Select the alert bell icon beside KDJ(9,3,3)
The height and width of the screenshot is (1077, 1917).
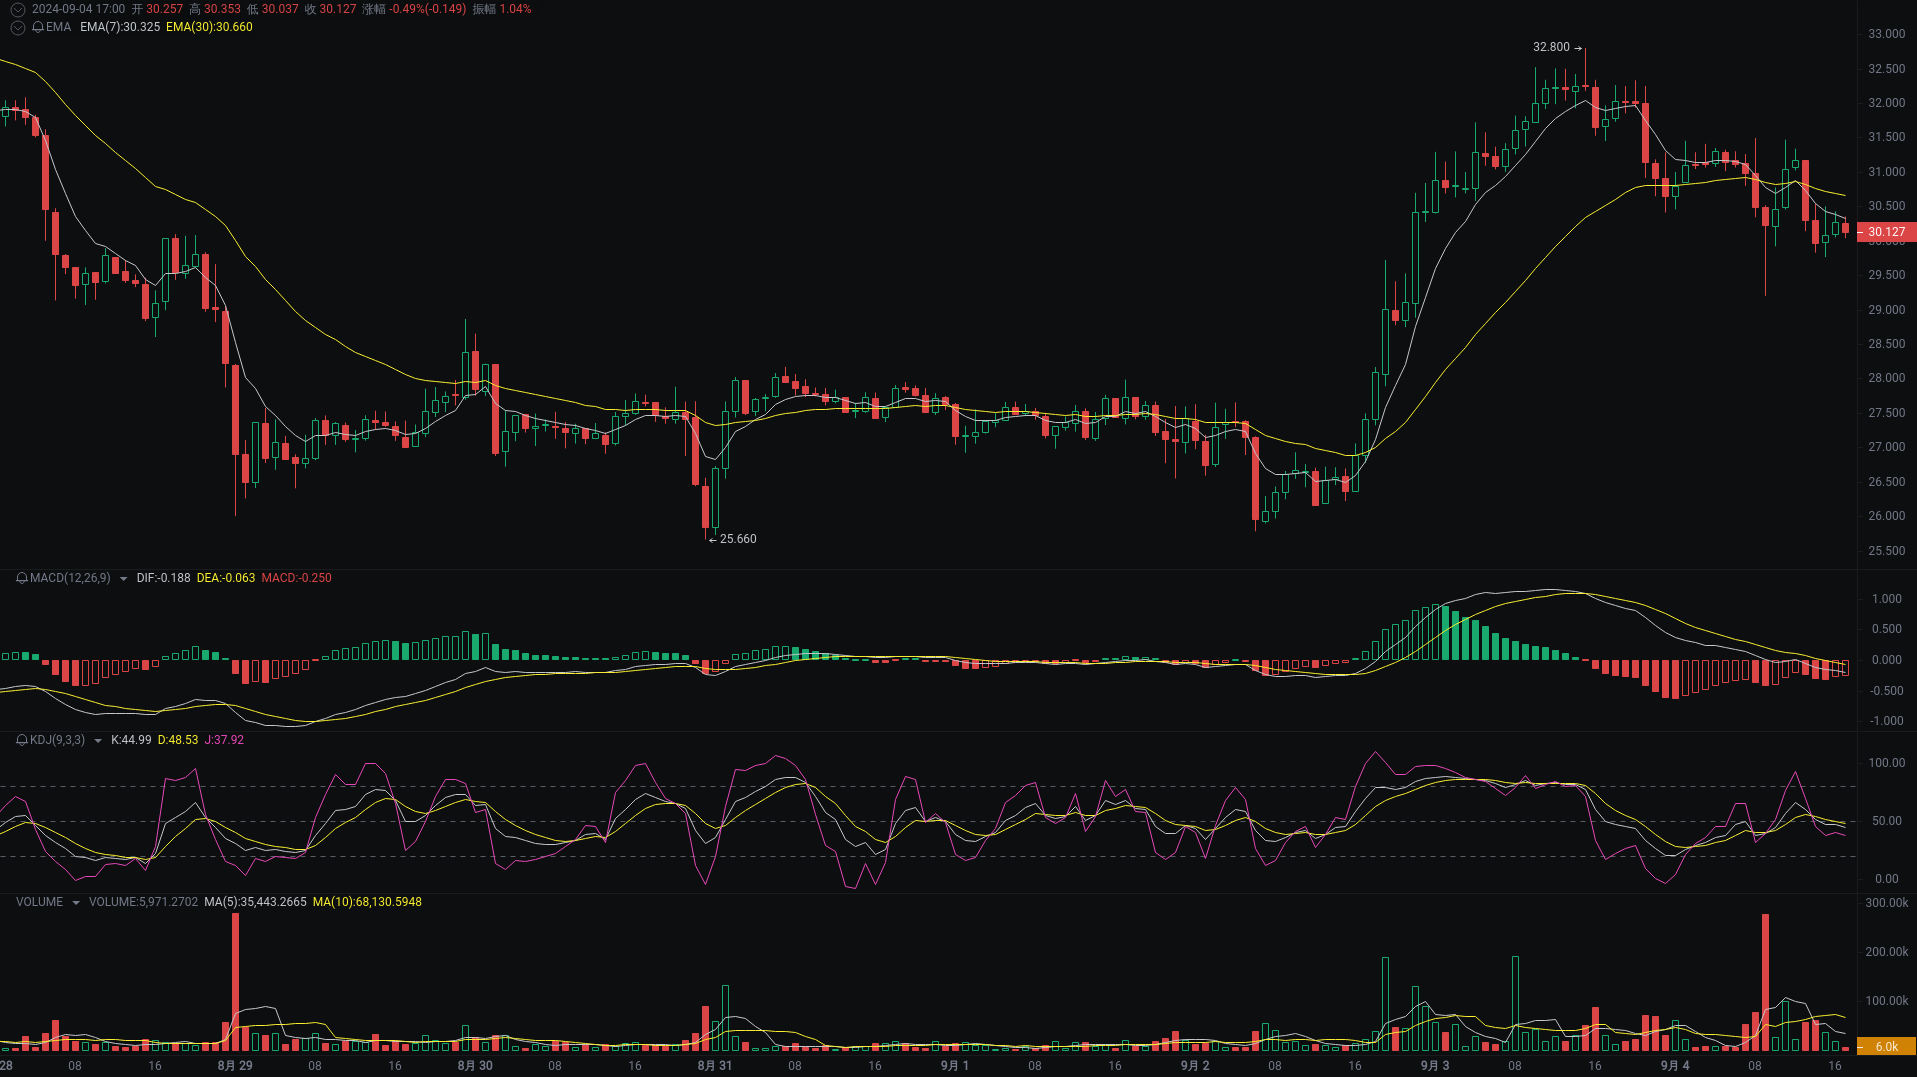pos(22,740)
